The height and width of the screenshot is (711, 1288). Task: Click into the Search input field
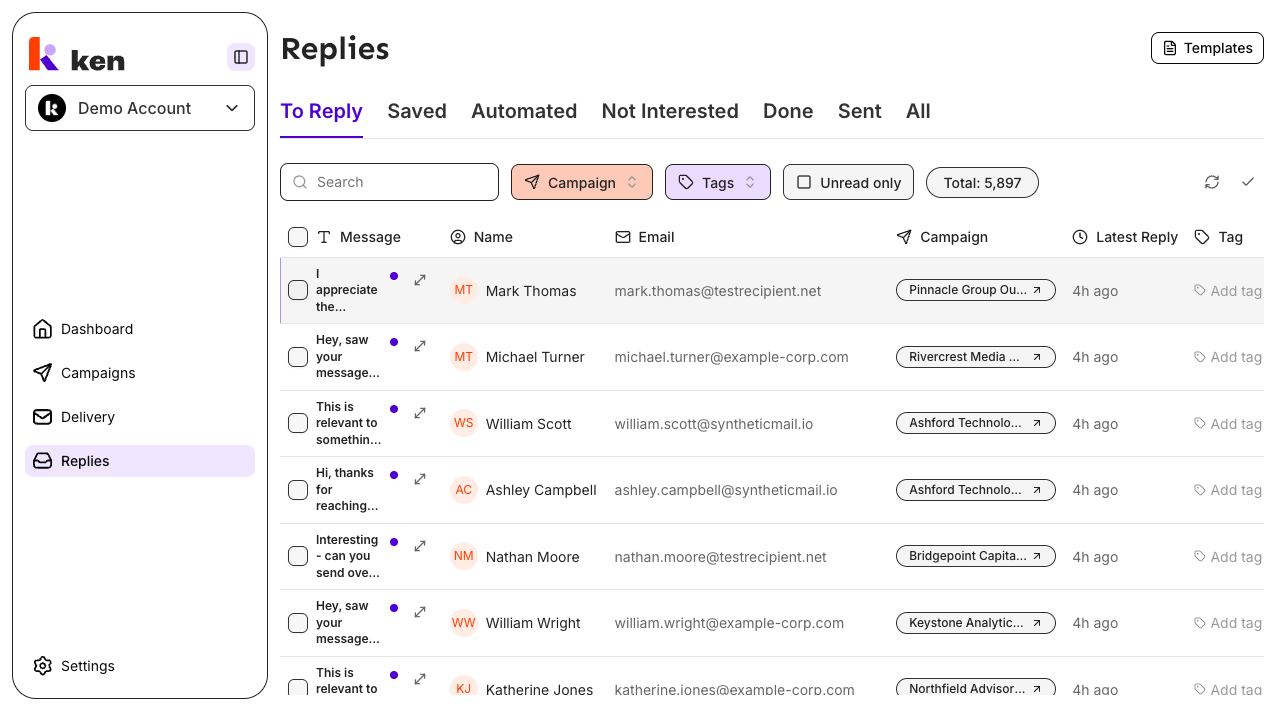click(389, 182)
